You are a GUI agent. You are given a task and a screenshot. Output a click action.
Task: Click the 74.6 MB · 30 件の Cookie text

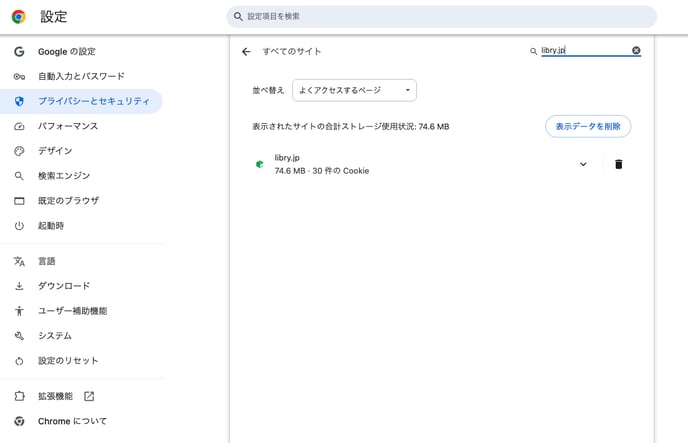pyautogui.click(x=322, y=171)
